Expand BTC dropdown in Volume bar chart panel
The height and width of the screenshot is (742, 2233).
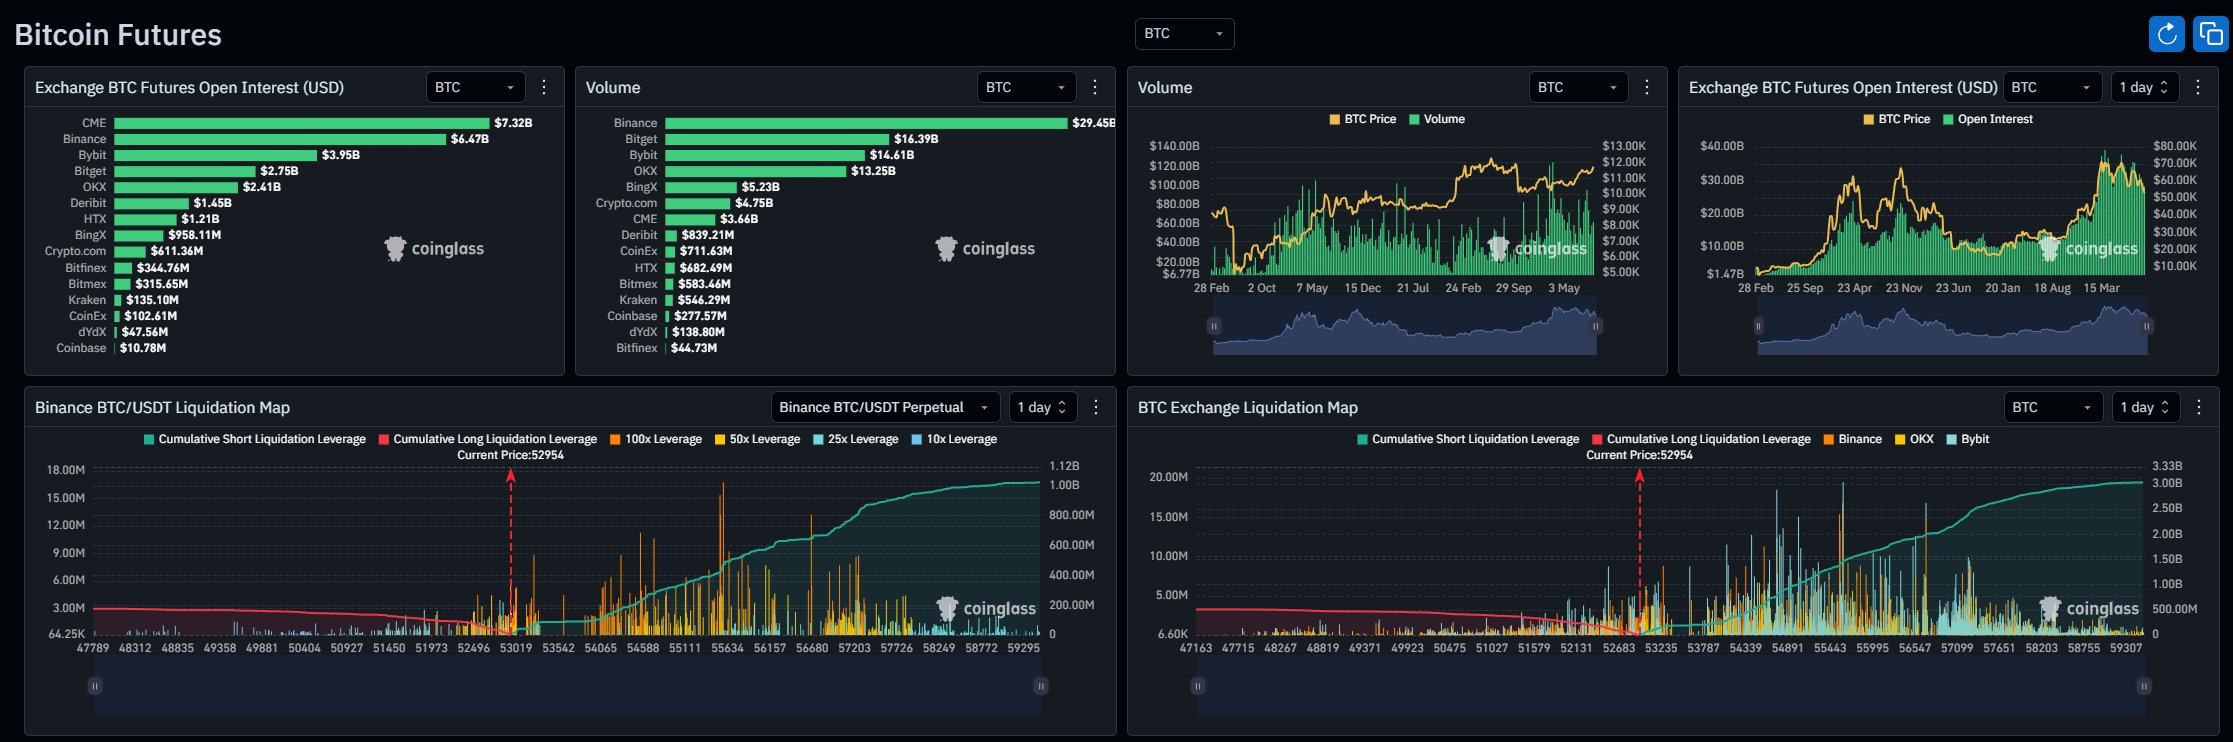[1026, 87]
